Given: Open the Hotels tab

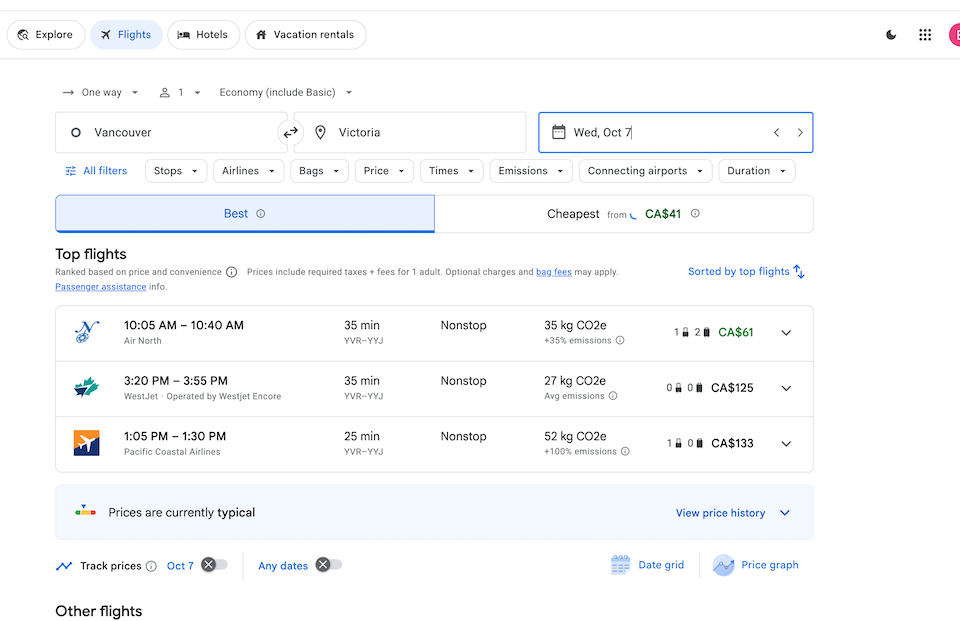Looking at the screenshot, I should point(203,35).
